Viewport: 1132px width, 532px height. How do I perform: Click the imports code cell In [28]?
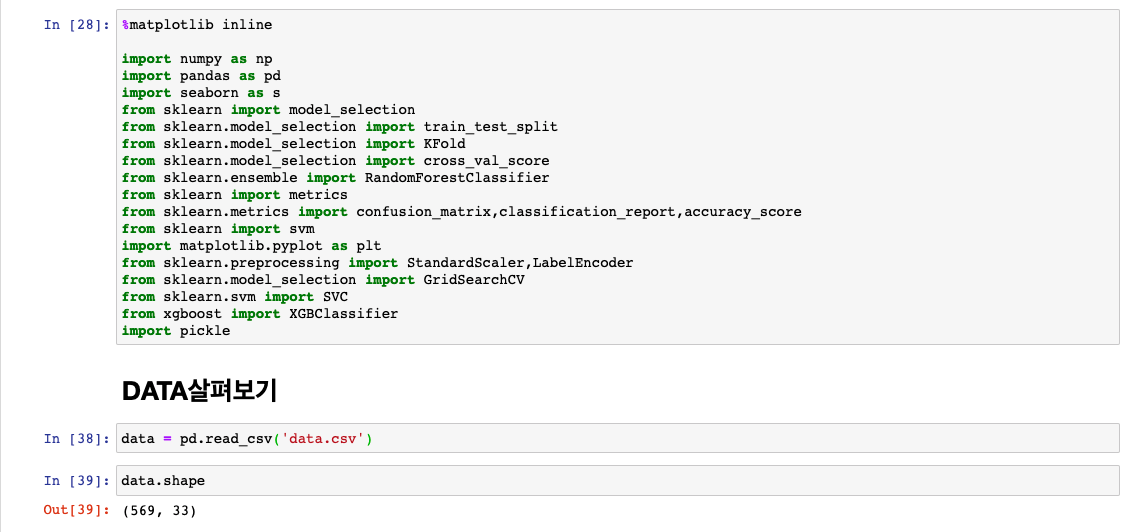tap(617, 177)
